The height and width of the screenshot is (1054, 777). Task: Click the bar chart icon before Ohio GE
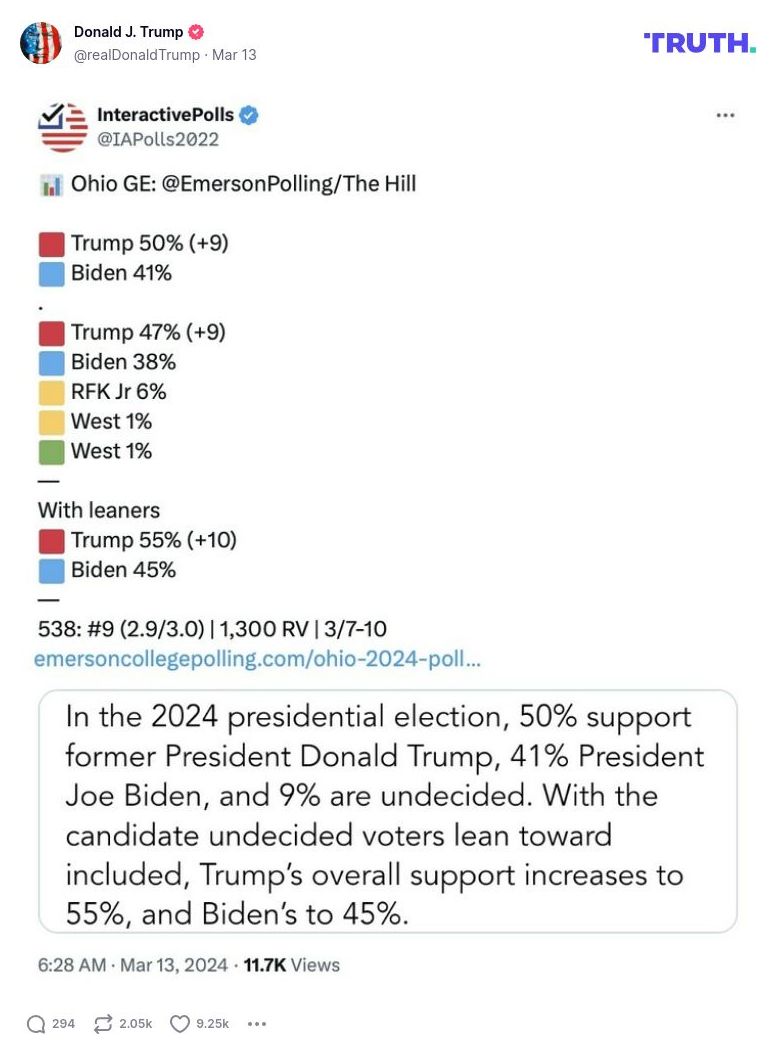(x=49, y=184)
